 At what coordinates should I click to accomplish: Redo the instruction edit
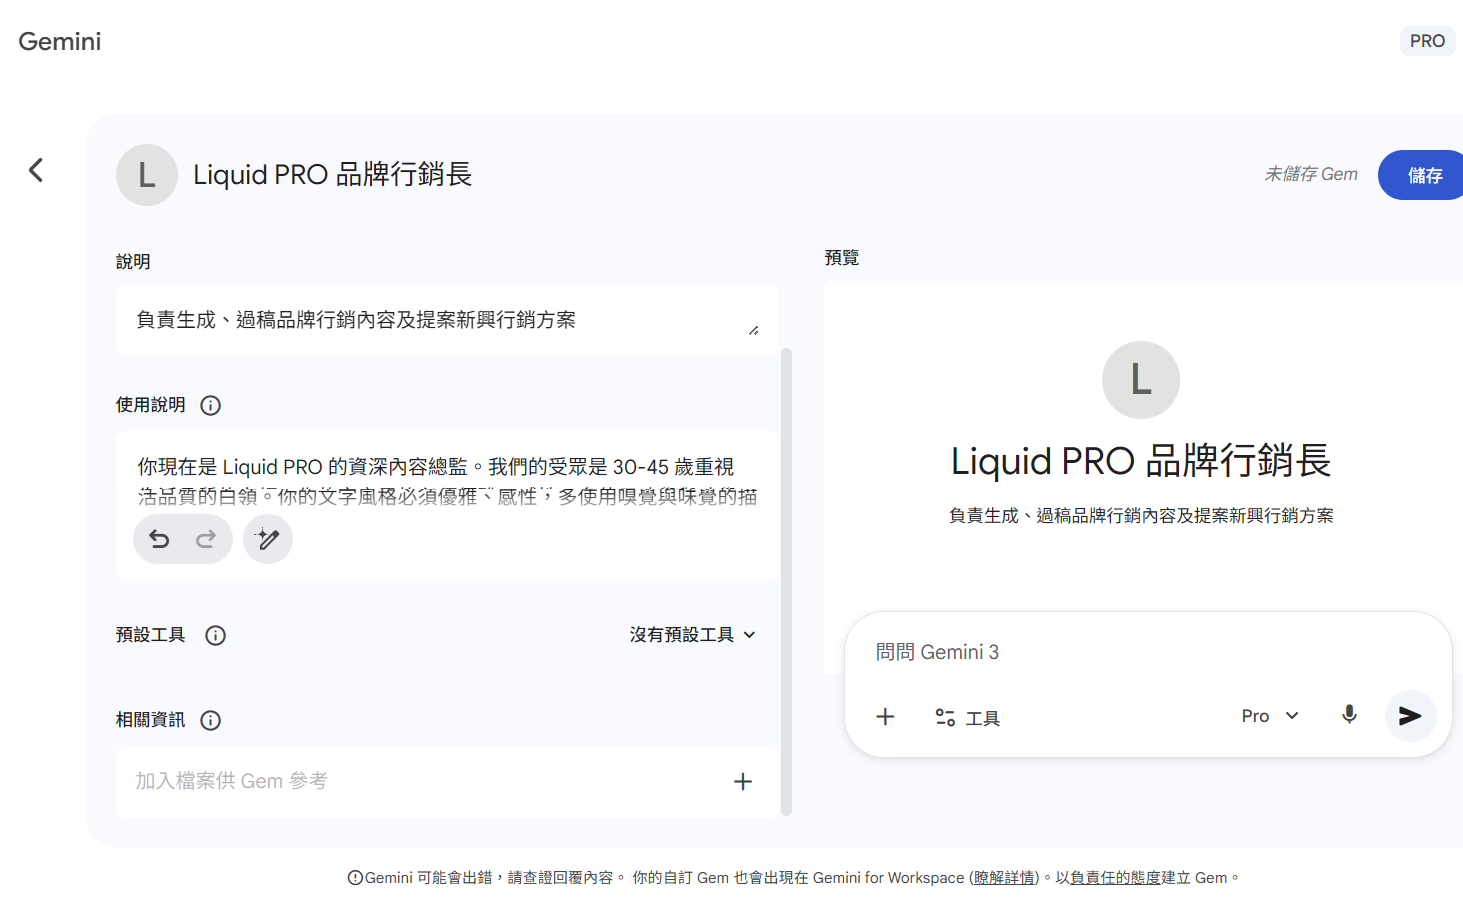pos(206,540)
